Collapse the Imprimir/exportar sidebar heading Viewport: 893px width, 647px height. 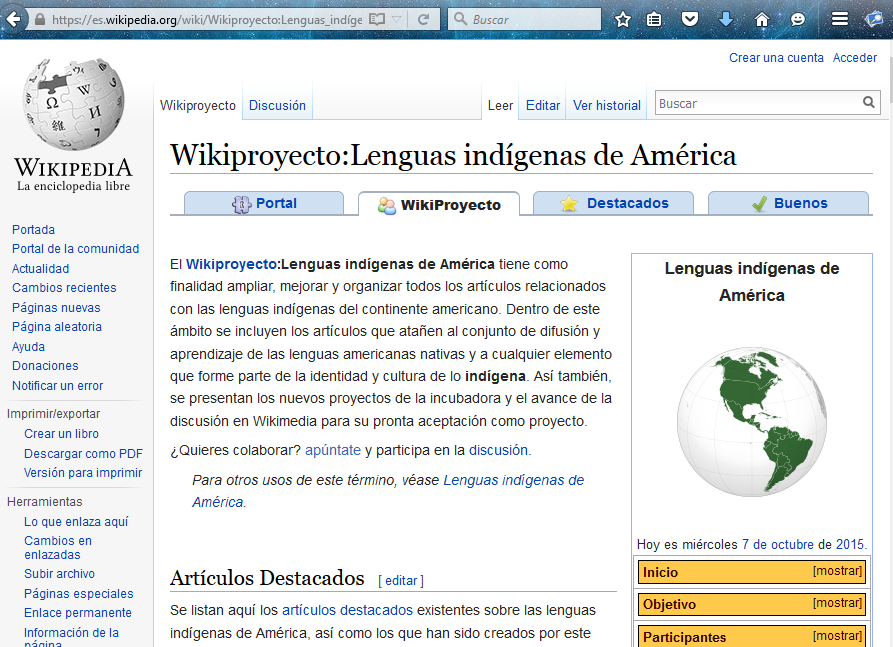pos(54,413)
